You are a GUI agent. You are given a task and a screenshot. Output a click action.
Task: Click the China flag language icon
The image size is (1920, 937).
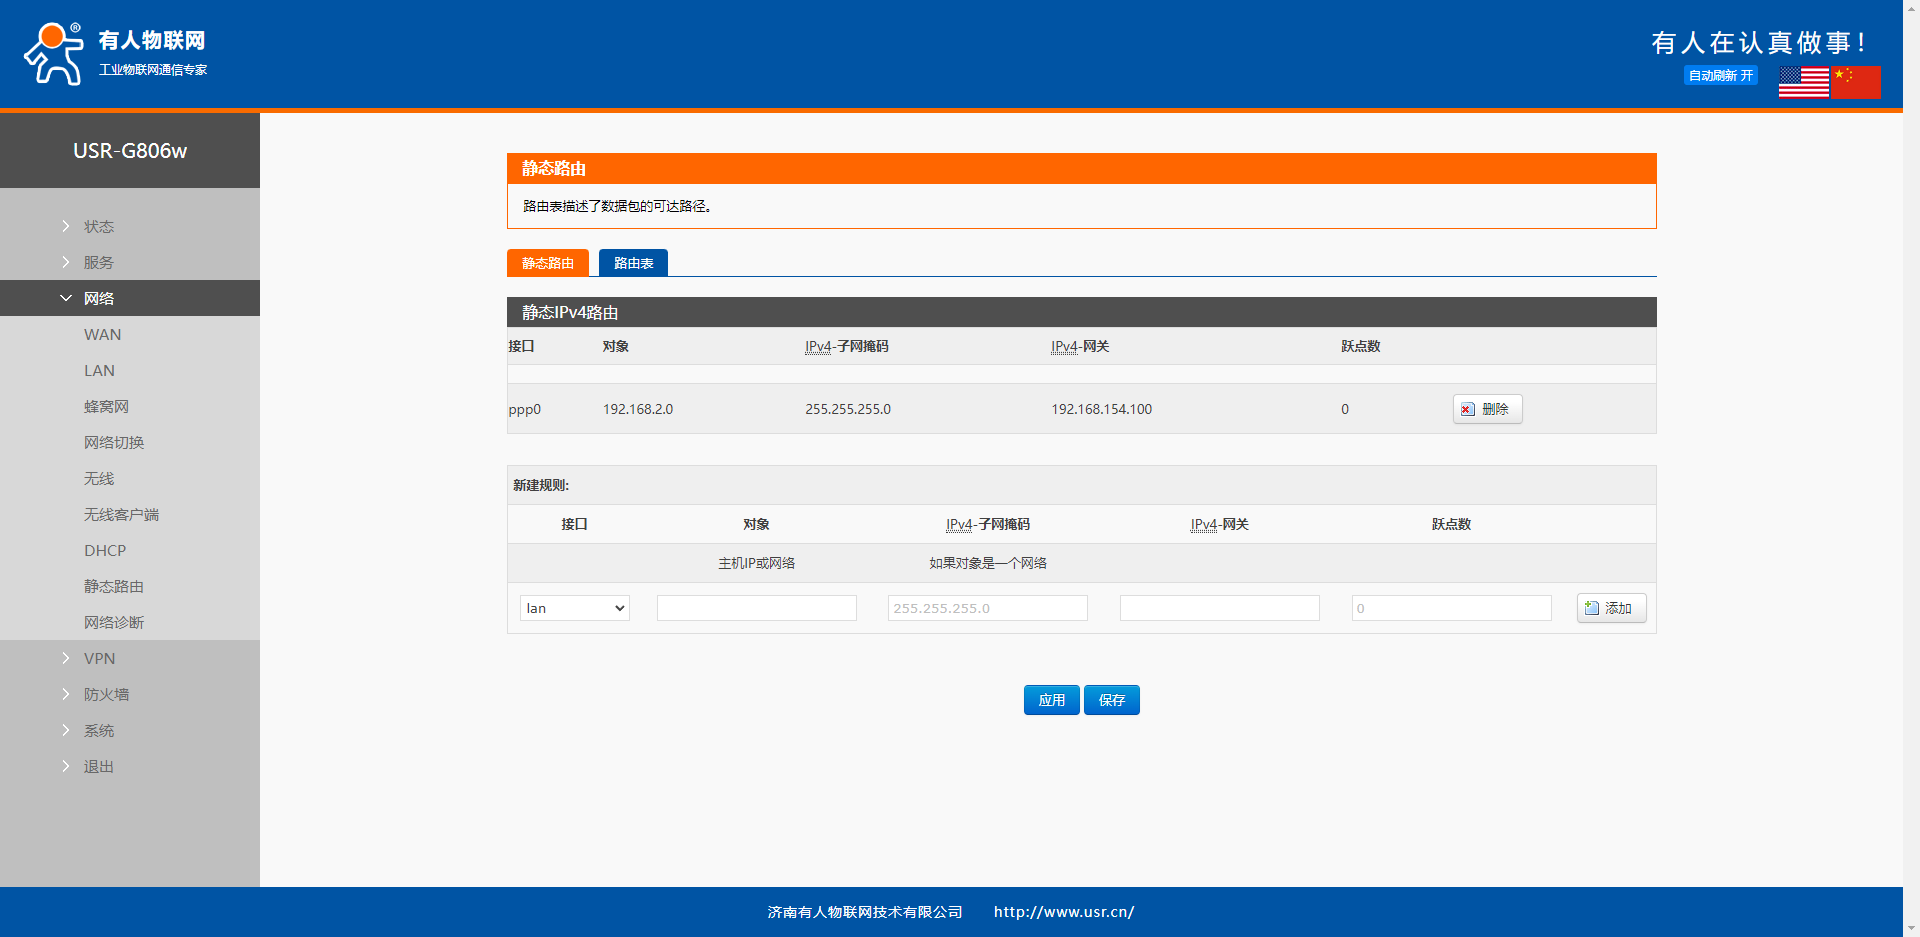point(1856,82)
